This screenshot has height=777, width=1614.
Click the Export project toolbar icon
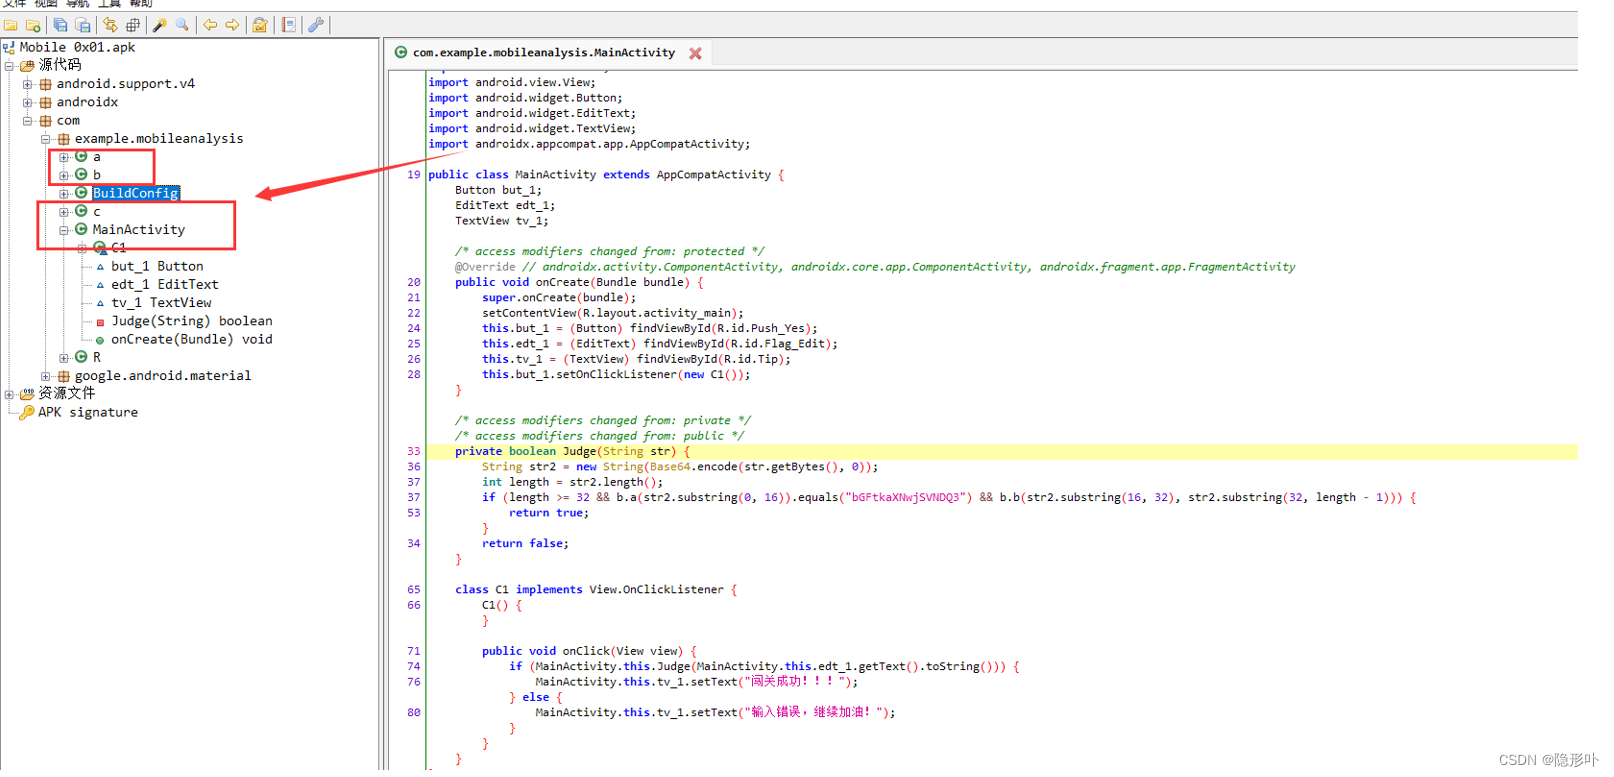[83, 25]
